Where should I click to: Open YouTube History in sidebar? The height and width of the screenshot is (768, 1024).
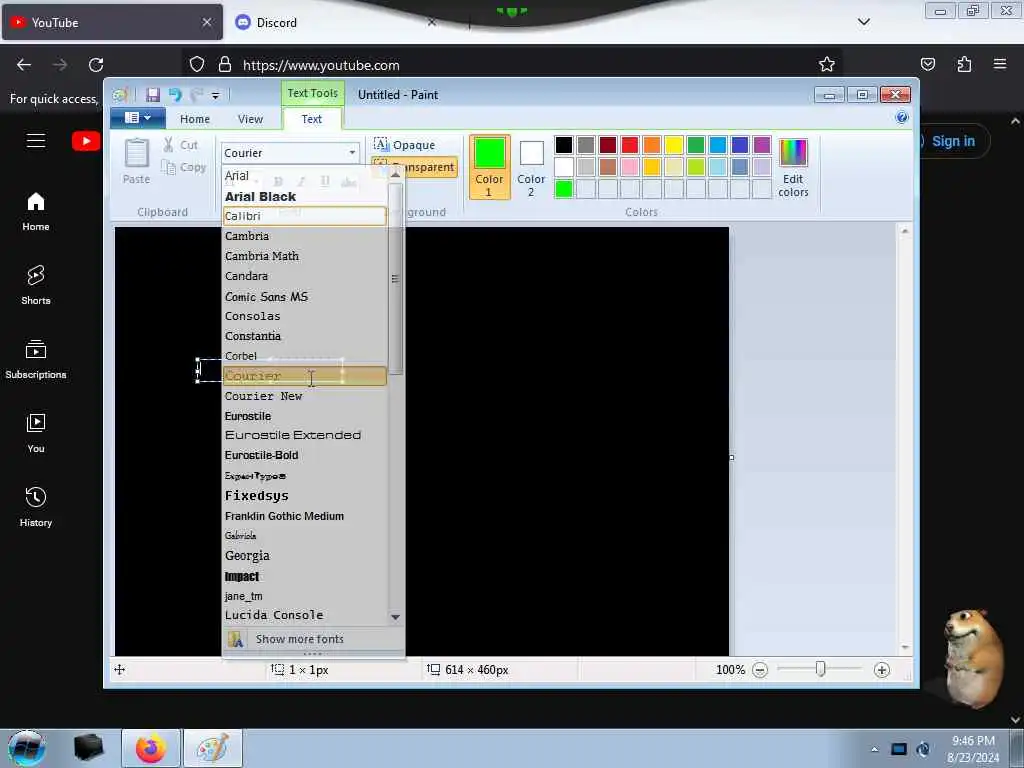click(x=36, y=507)
